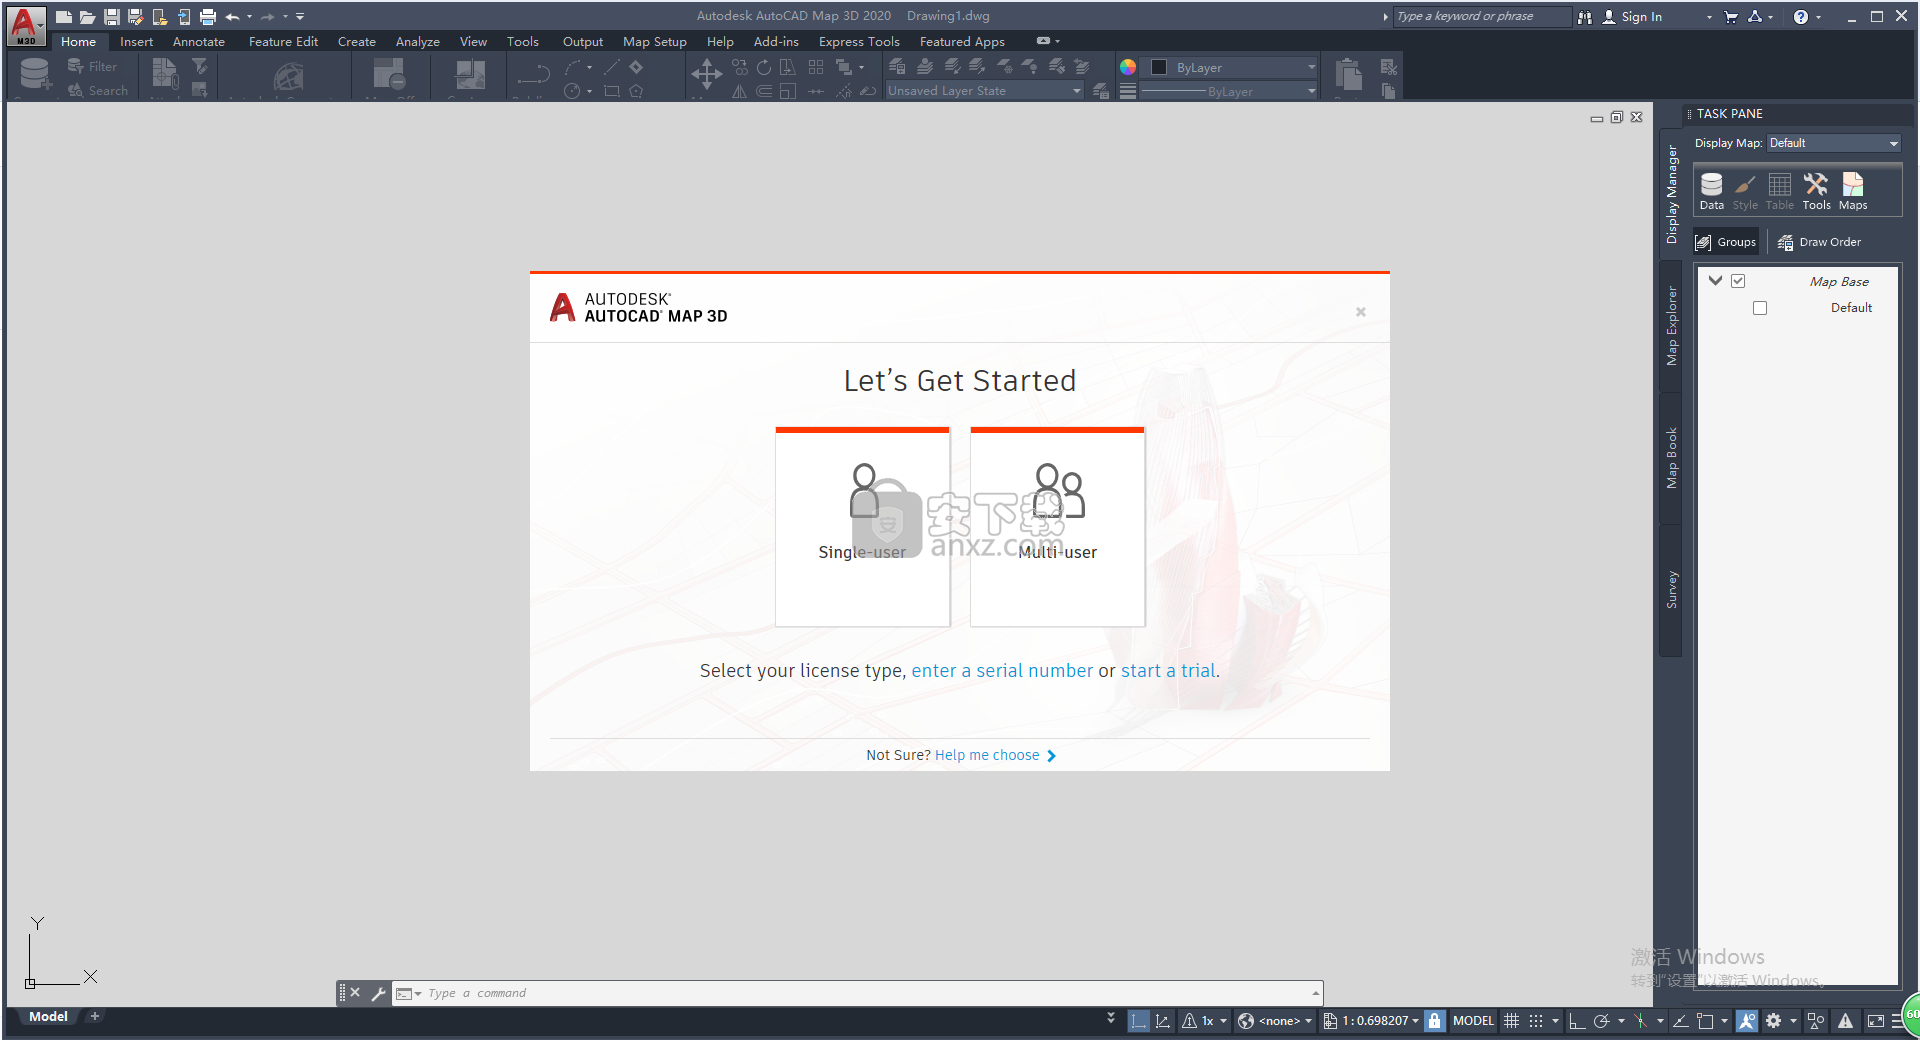The height and width of the screenshot is (1040, 1920).
Task: Expand the quick access toolbar customize arrow
Action: [x=300, y=17]
